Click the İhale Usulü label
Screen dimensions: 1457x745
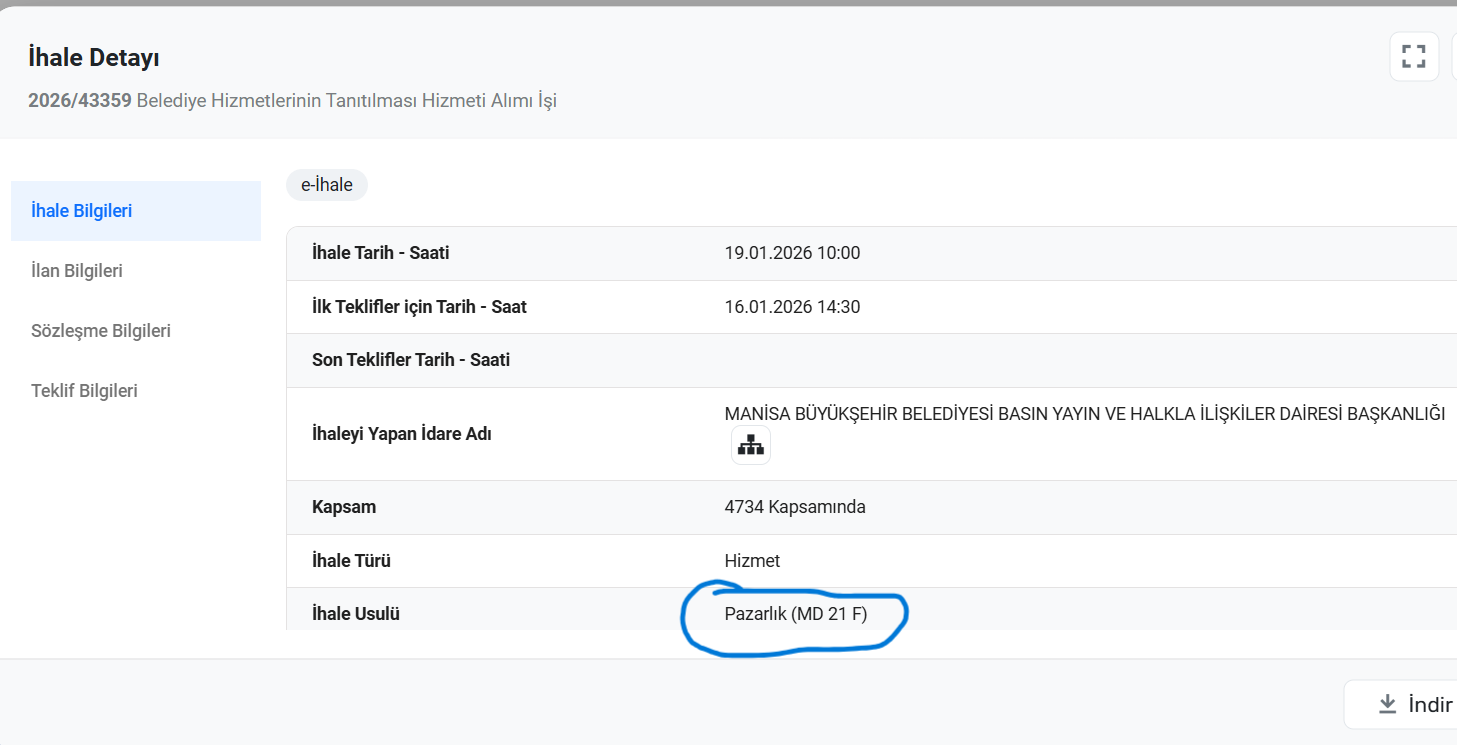(x=356, y=614)
